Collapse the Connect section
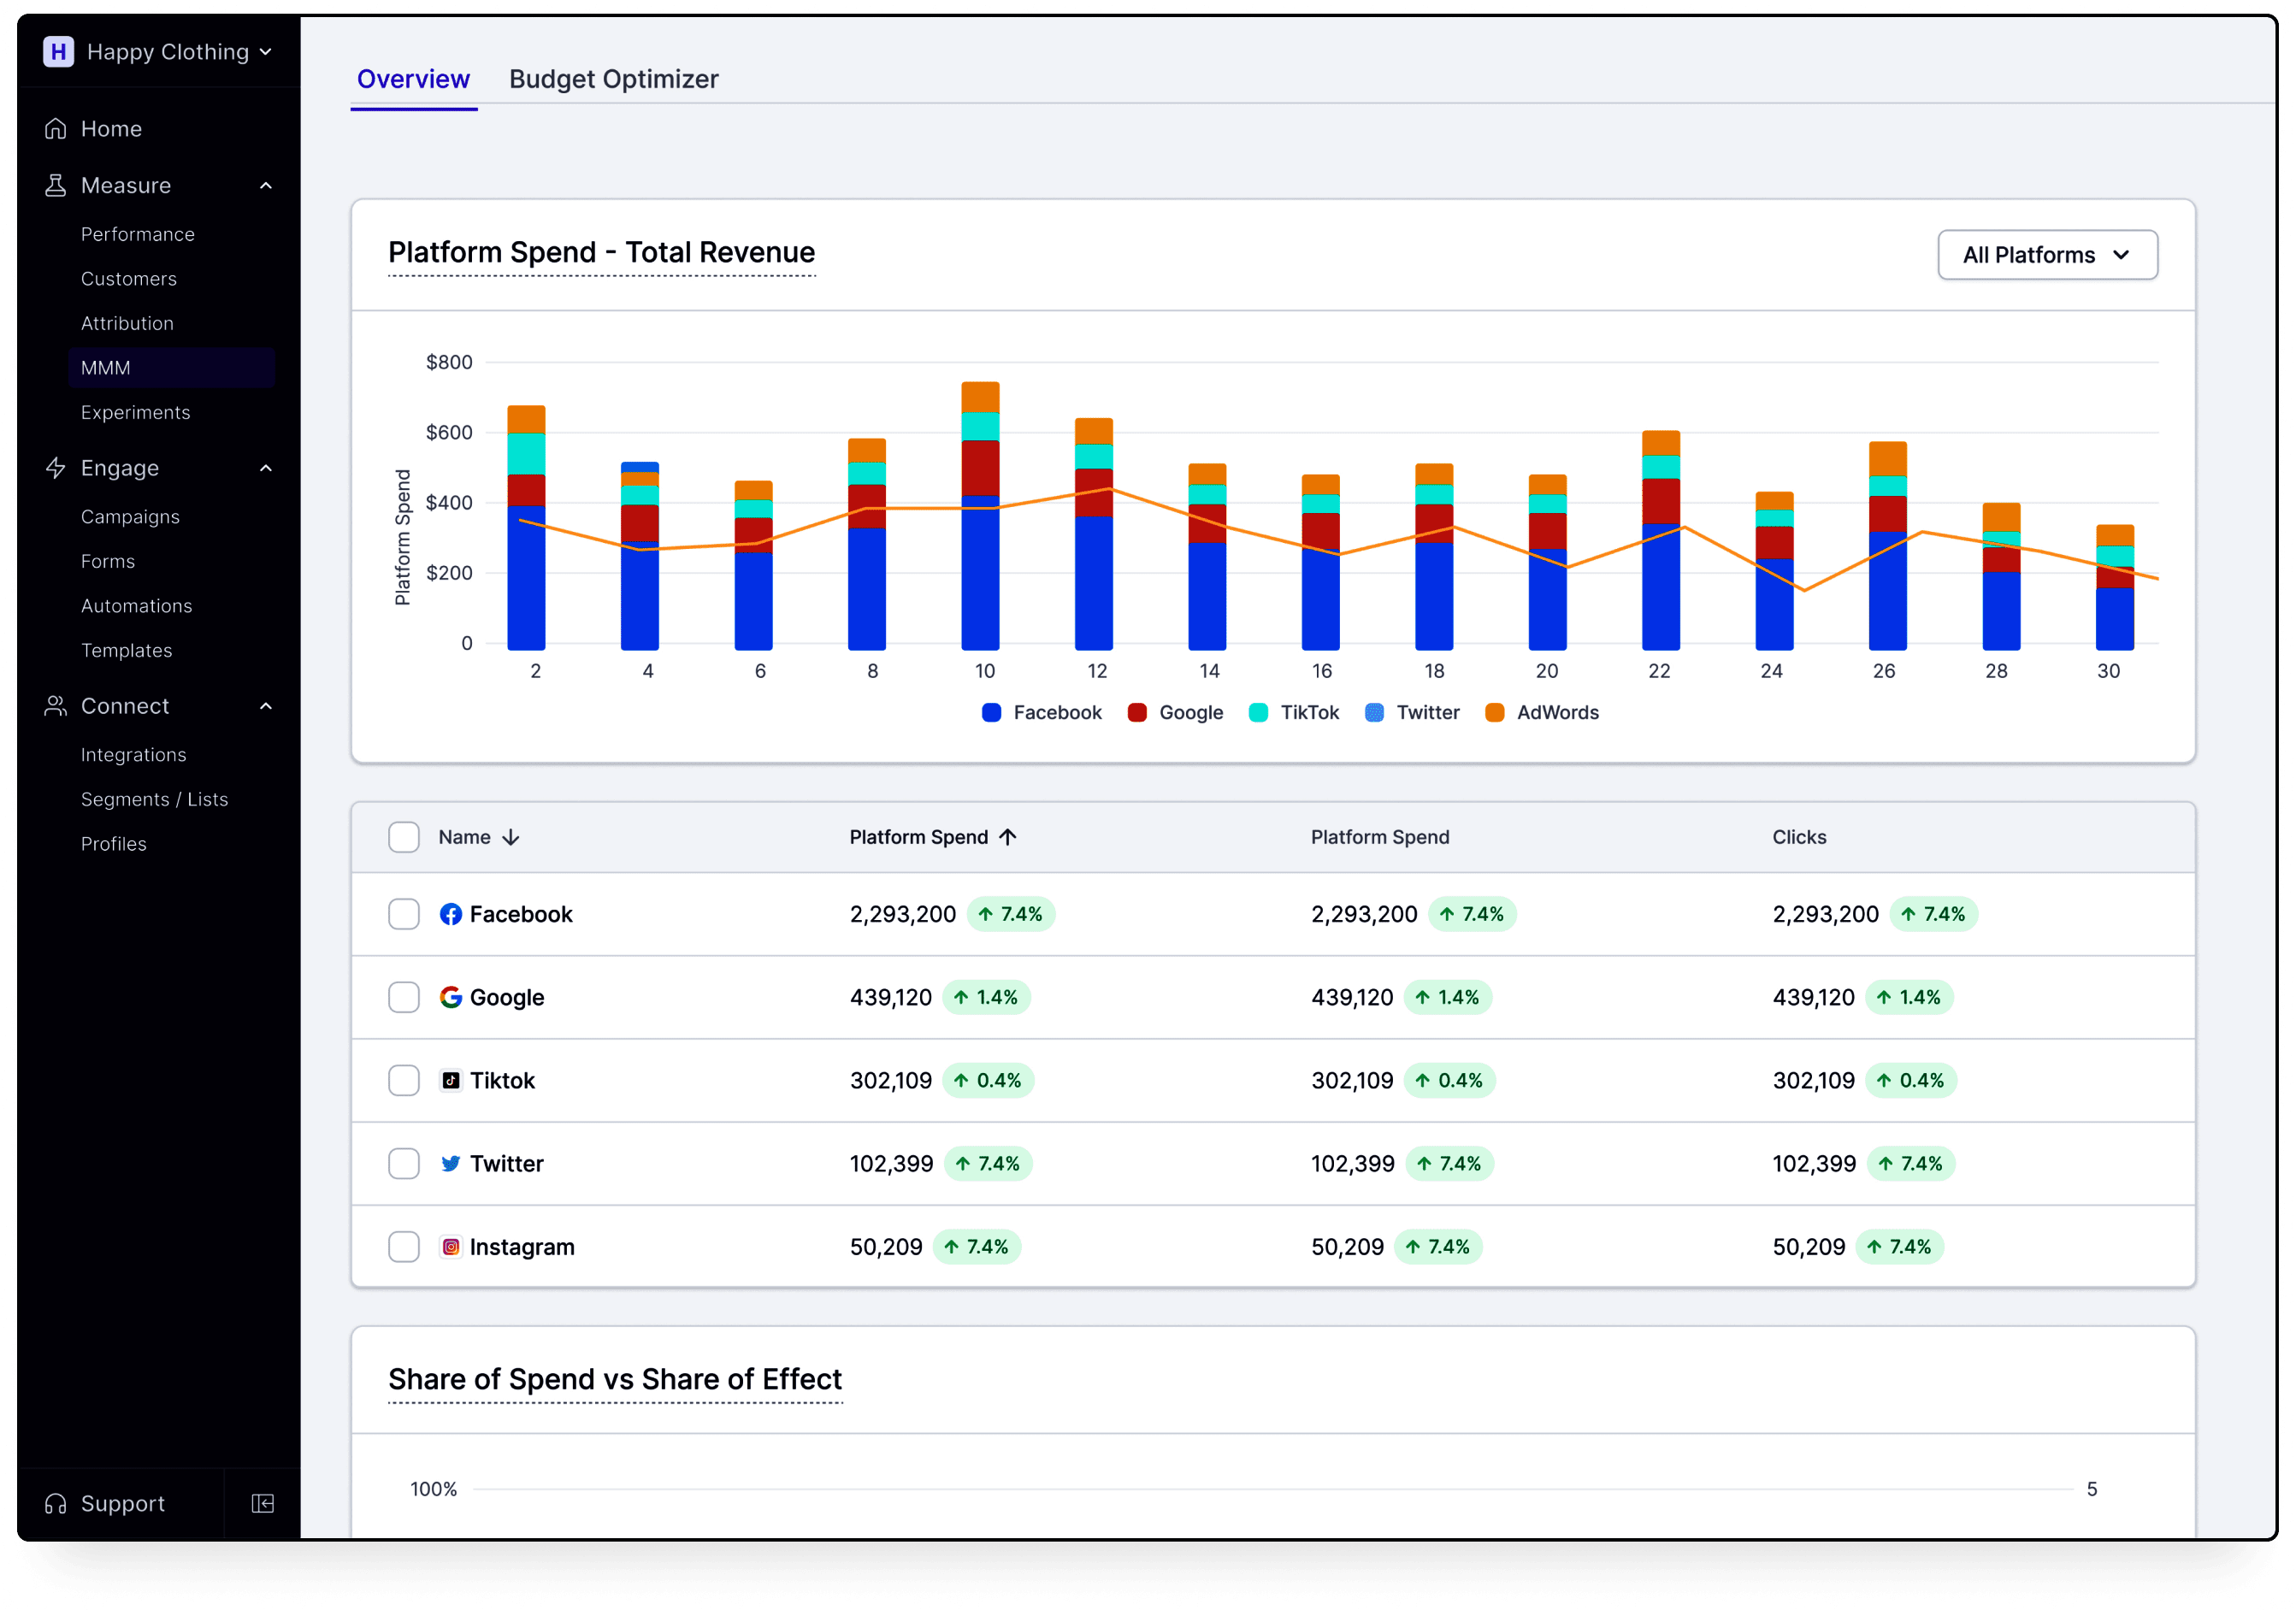 [265, 705]
